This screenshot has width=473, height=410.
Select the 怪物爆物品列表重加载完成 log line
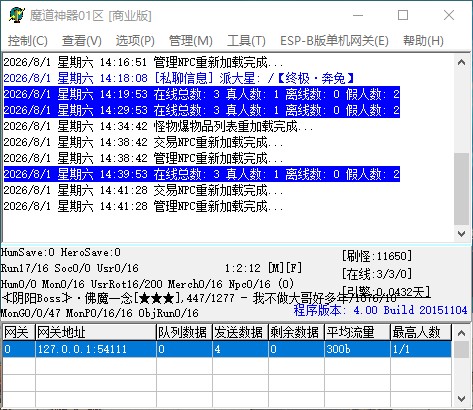tap(158, 126)
